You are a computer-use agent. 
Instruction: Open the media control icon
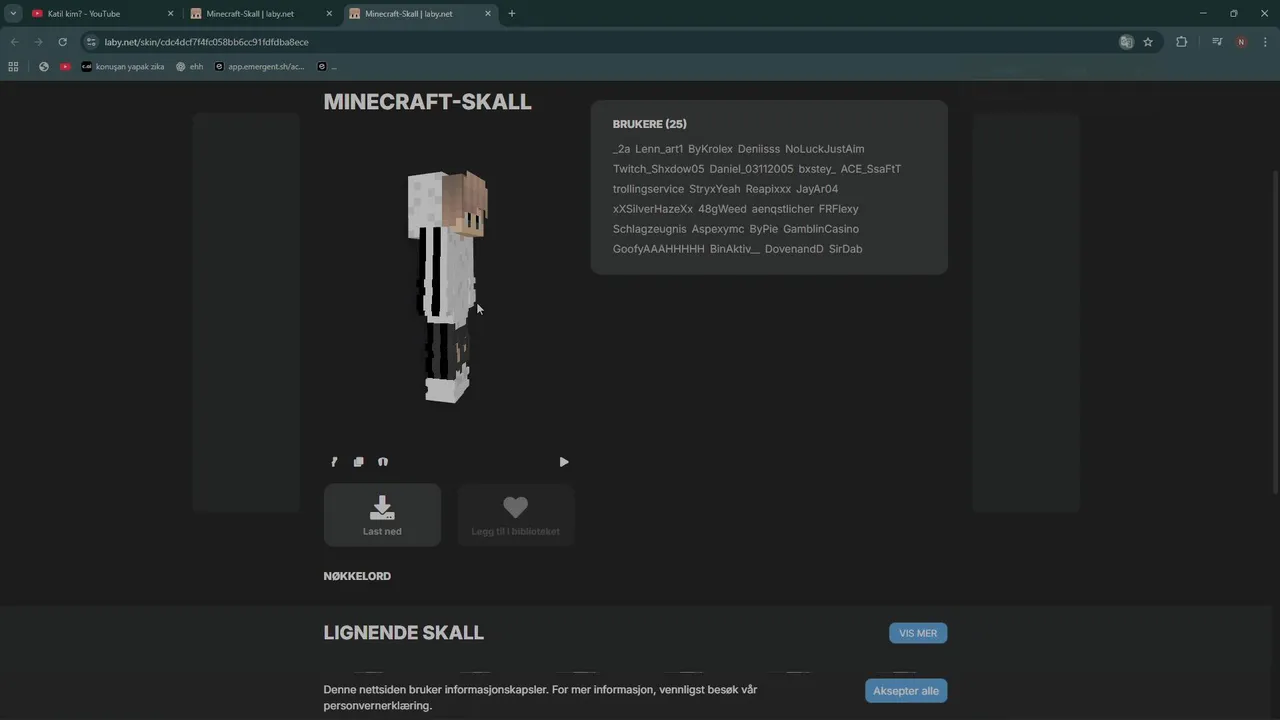[x=1217, y=42]
